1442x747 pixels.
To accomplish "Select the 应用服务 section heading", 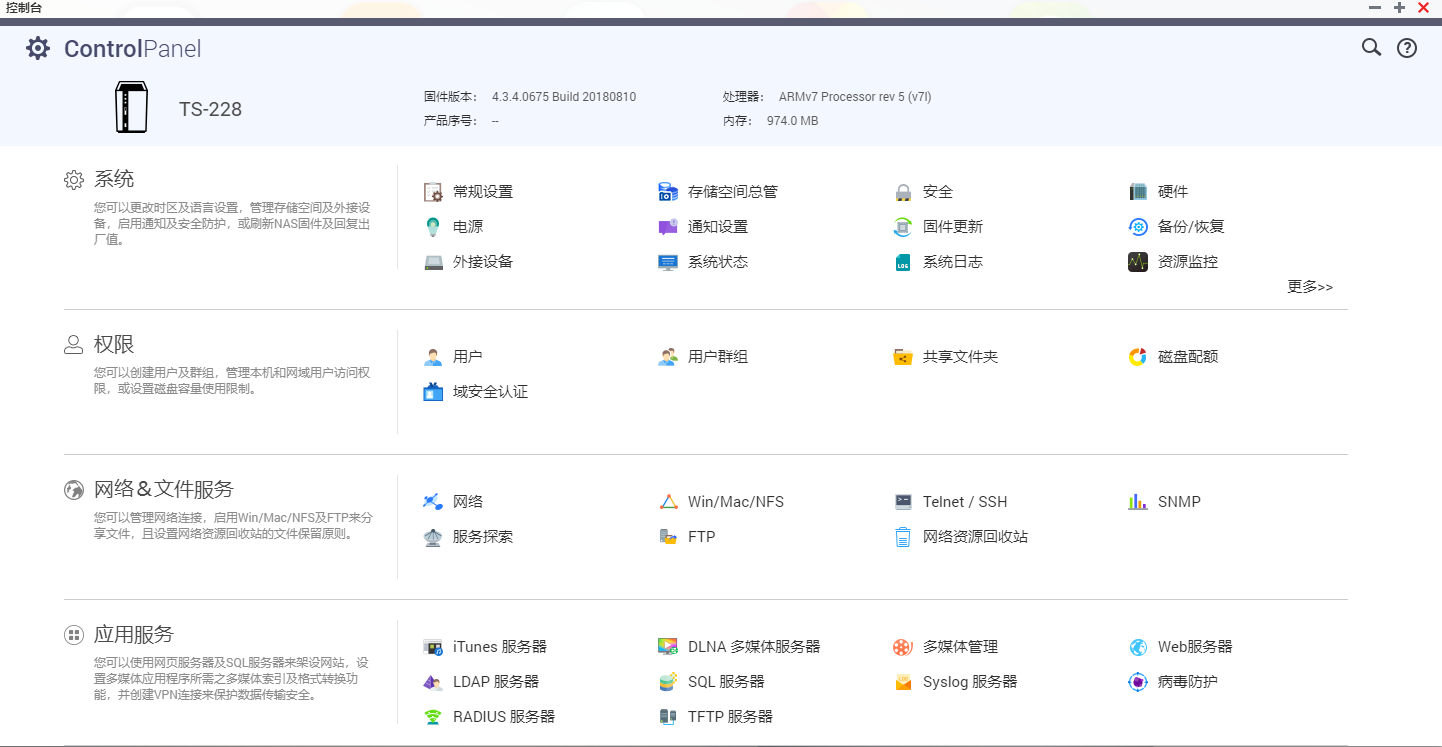I will pos(134,634).
